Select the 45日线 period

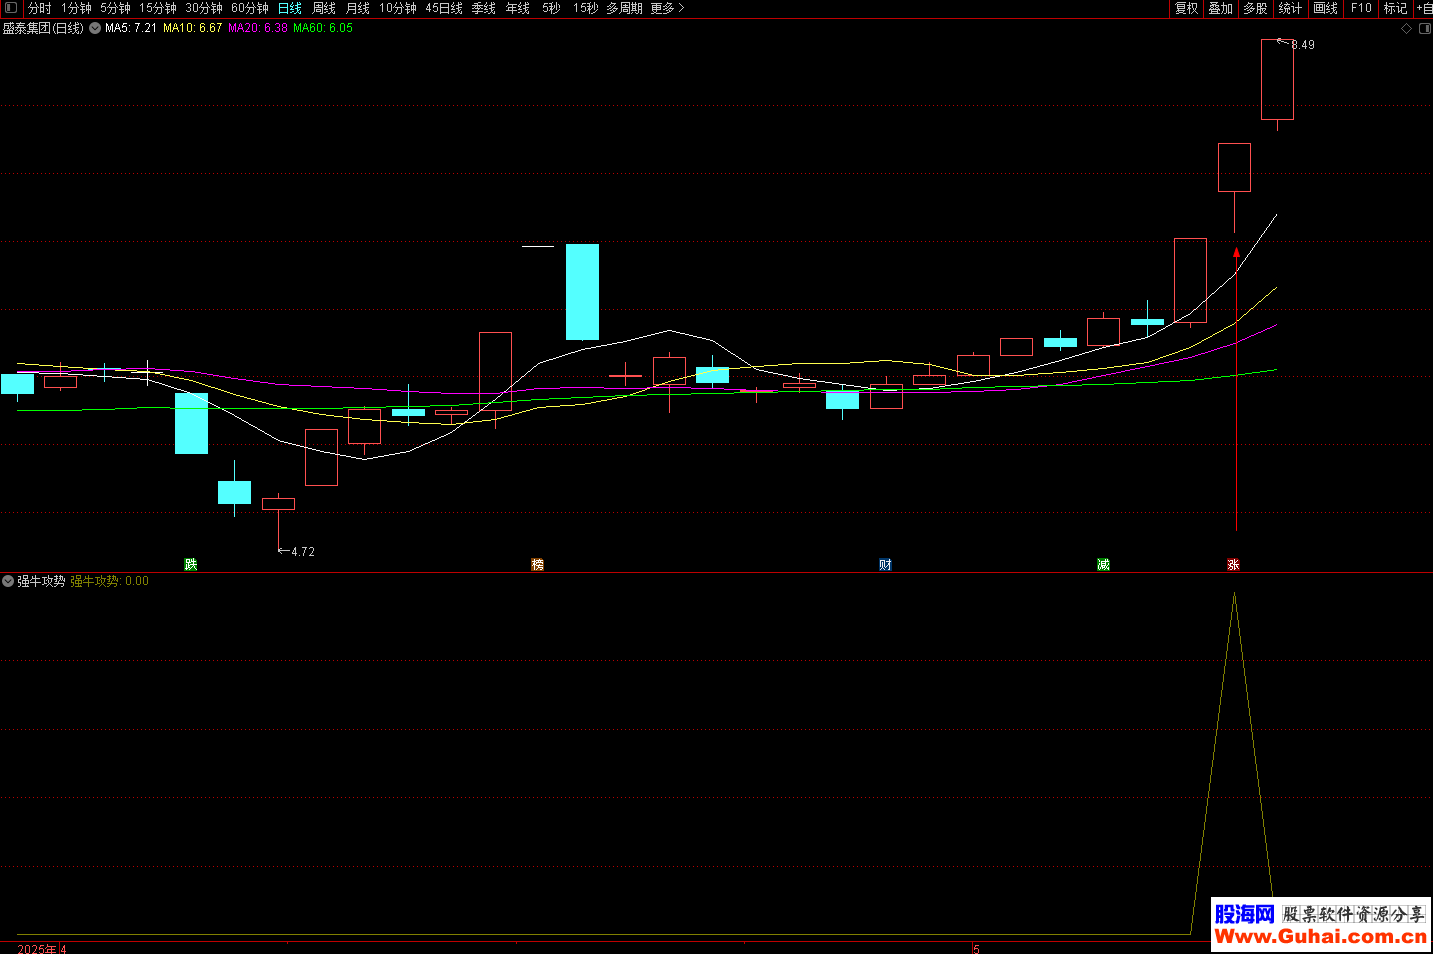444,8
